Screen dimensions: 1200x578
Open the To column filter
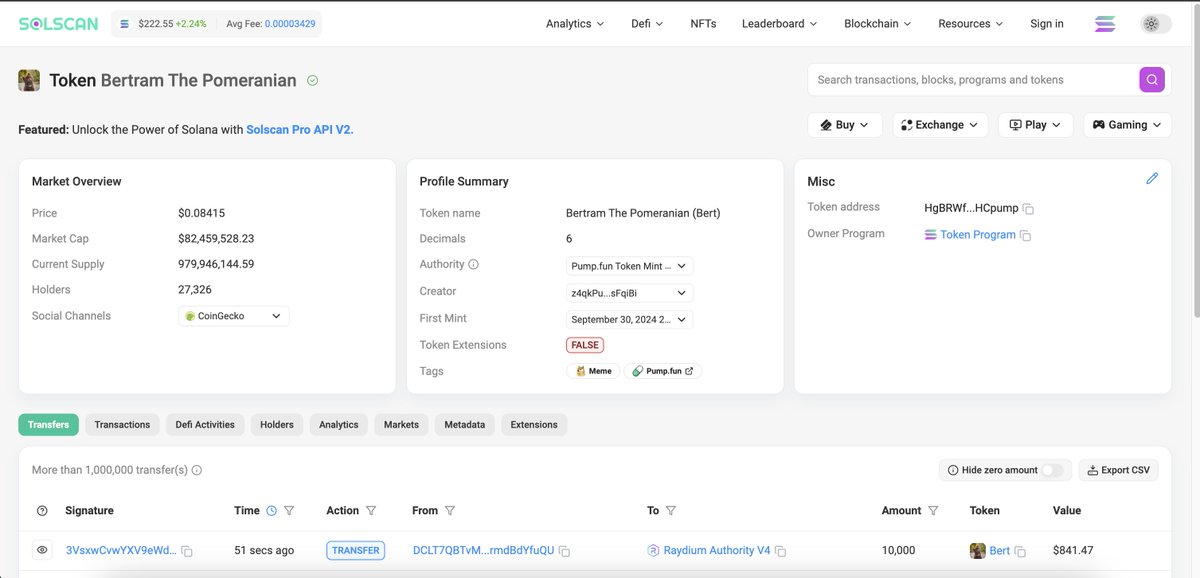(x=671, y=511)
